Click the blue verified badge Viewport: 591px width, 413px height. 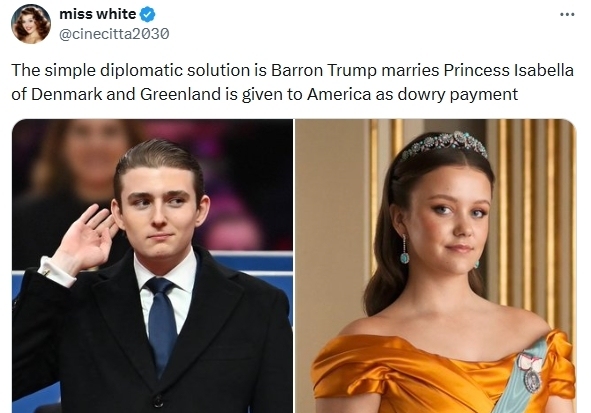click(147, 14)
